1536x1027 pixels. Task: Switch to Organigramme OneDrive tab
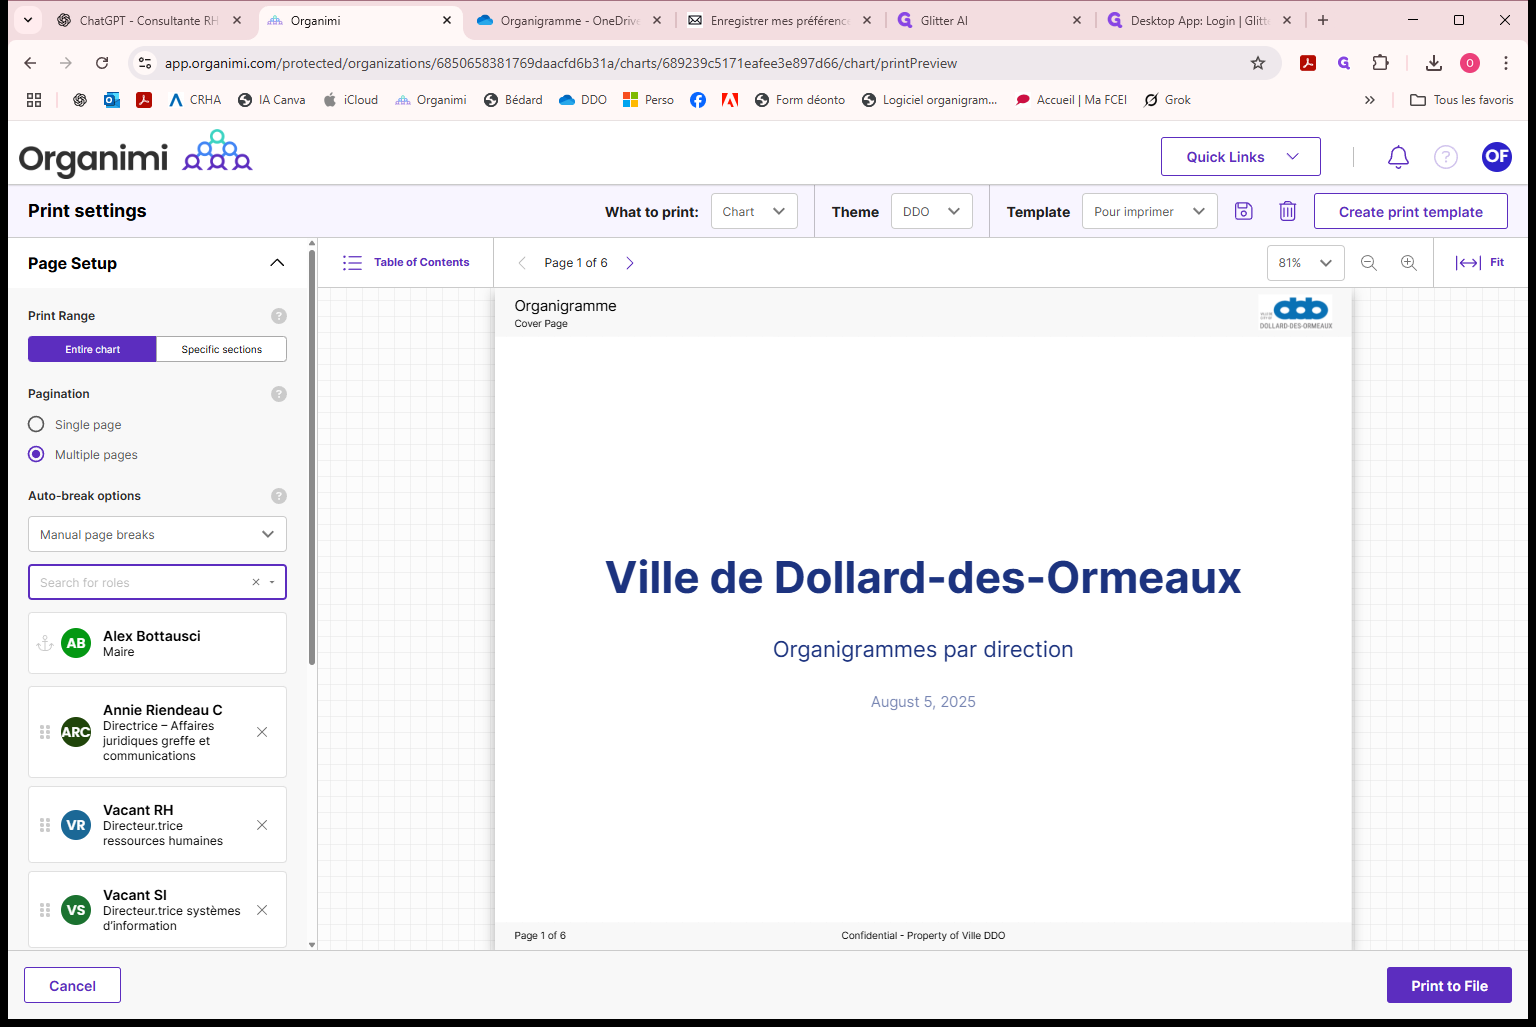[570, 20]
